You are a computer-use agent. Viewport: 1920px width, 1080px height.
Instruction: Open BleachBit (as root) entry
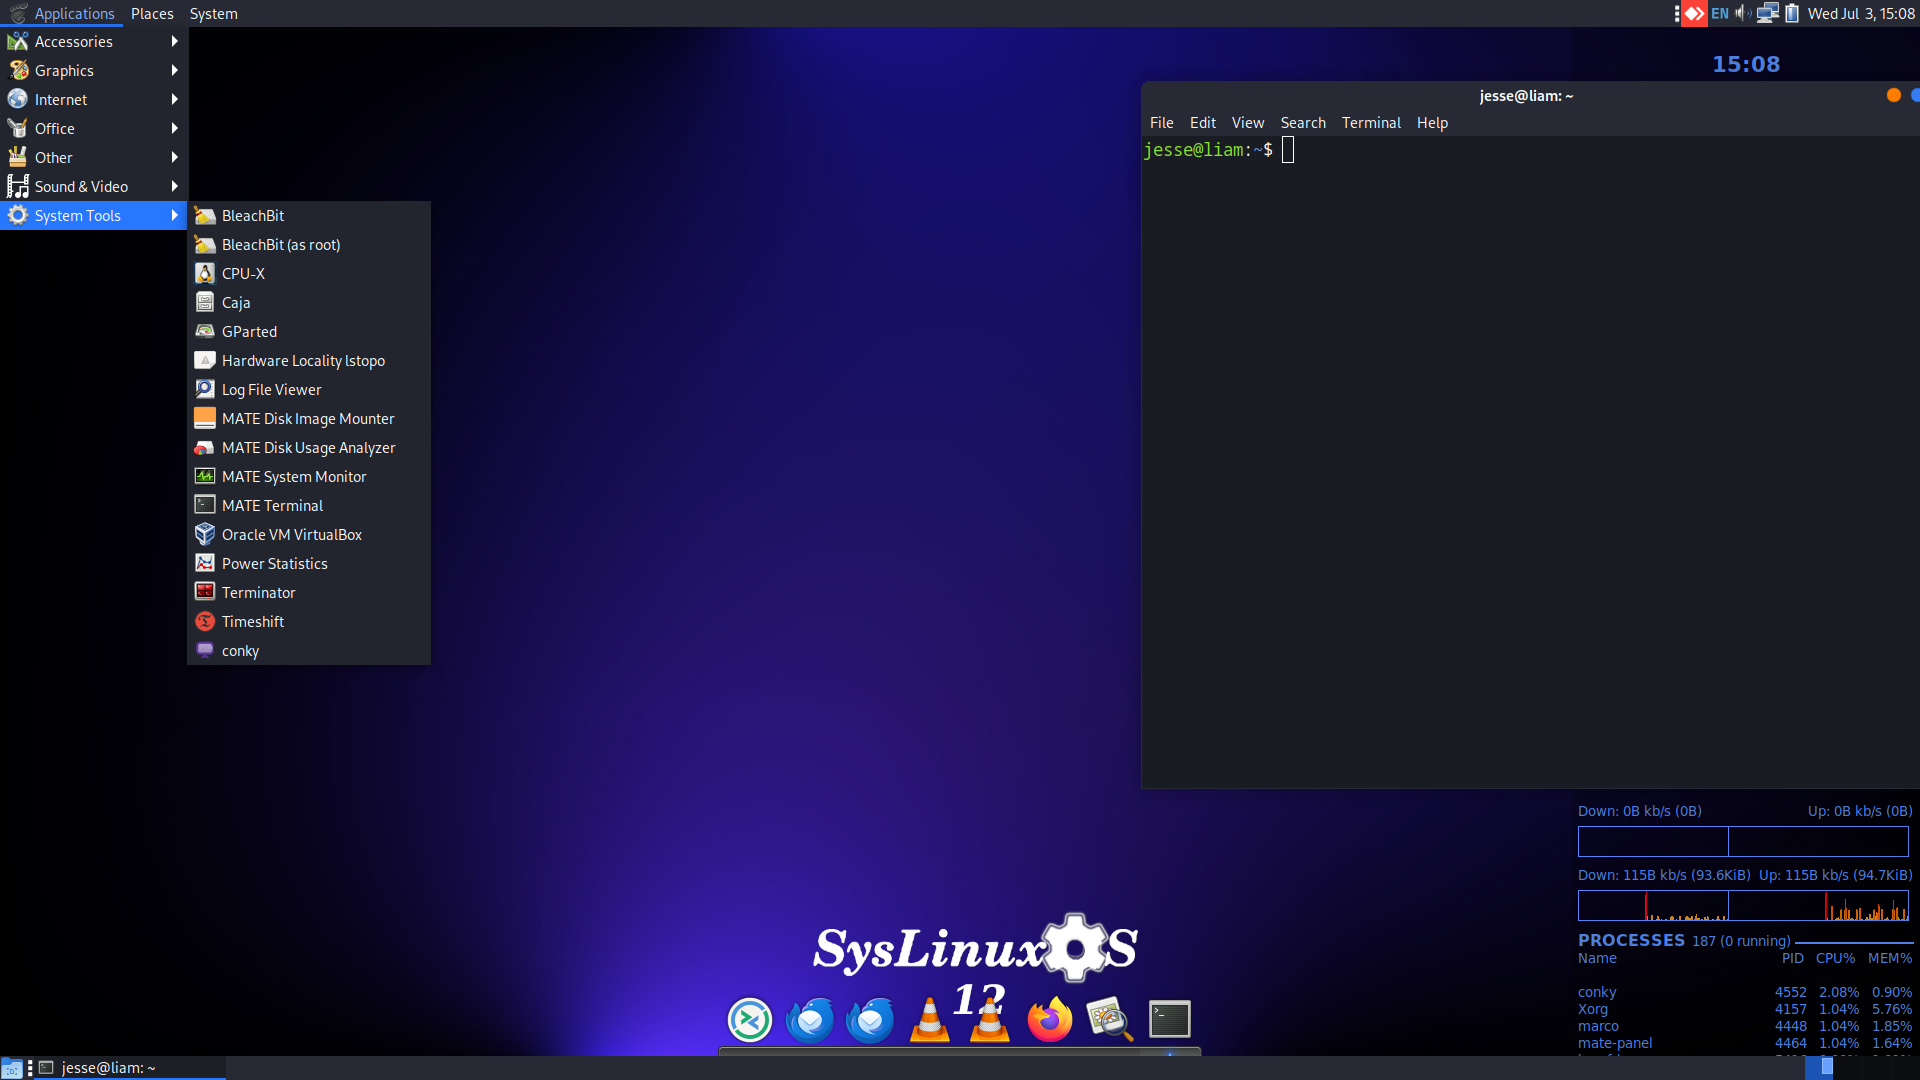309,245
